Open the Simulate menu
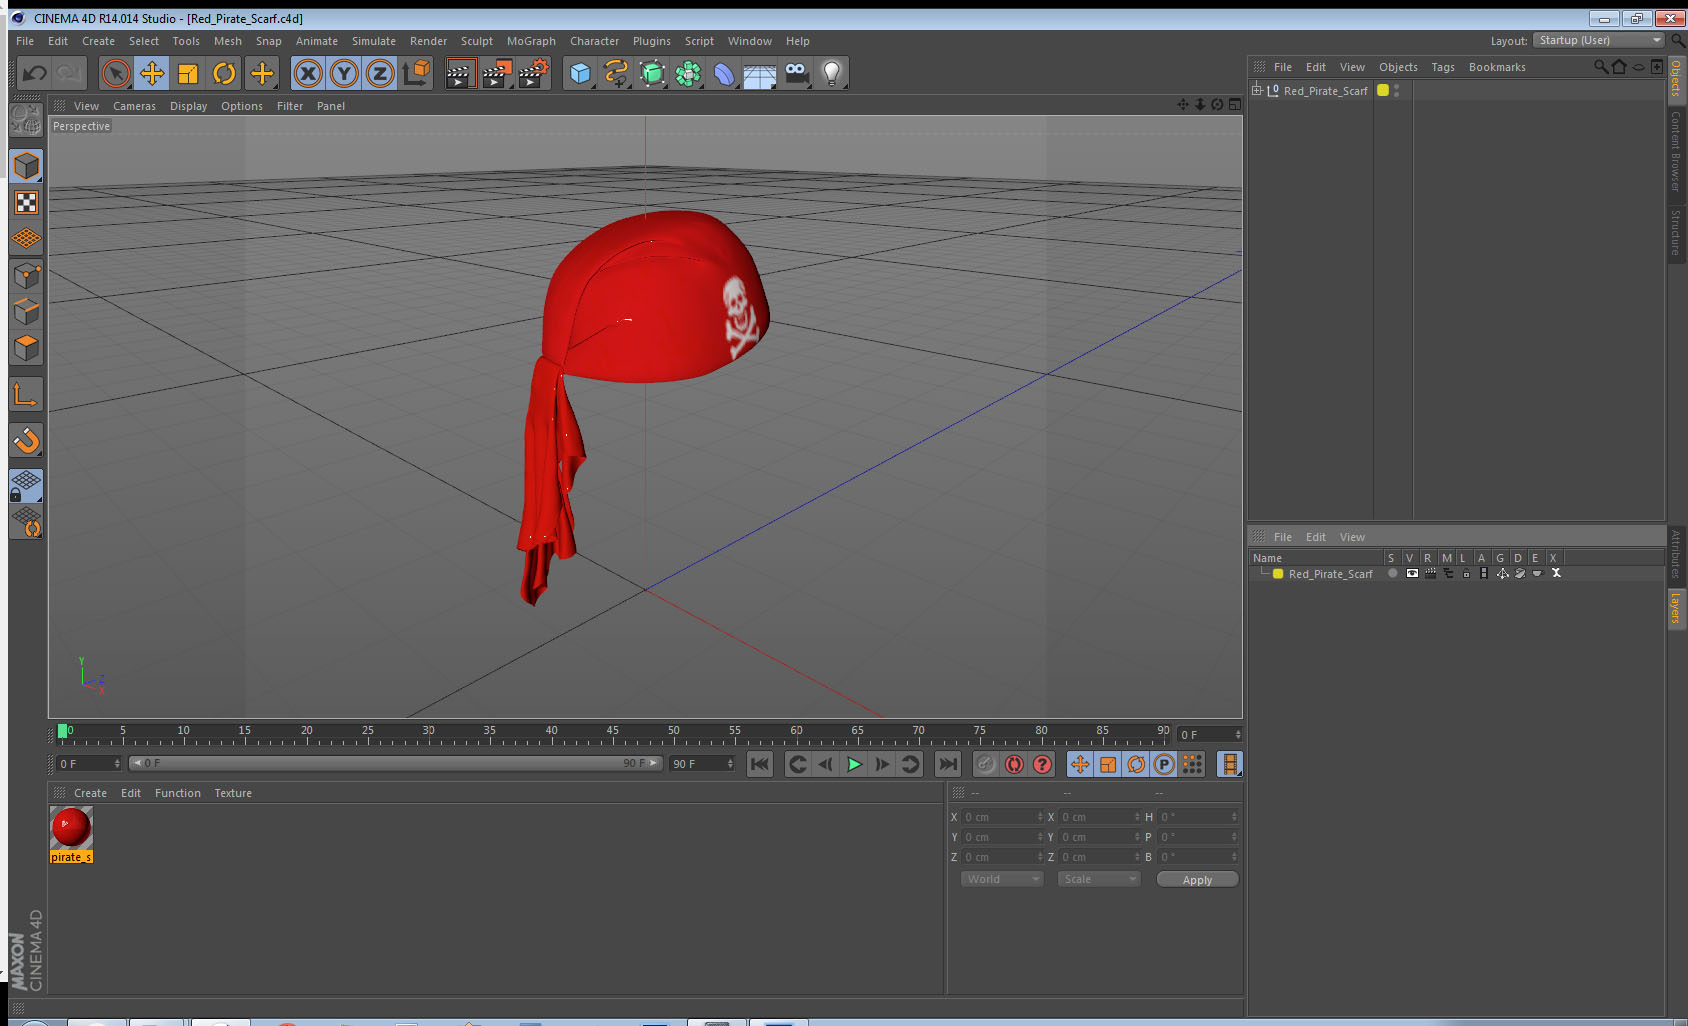Image resolution: width=1688 pixels, height=1026 pixels. click(374, 41)
